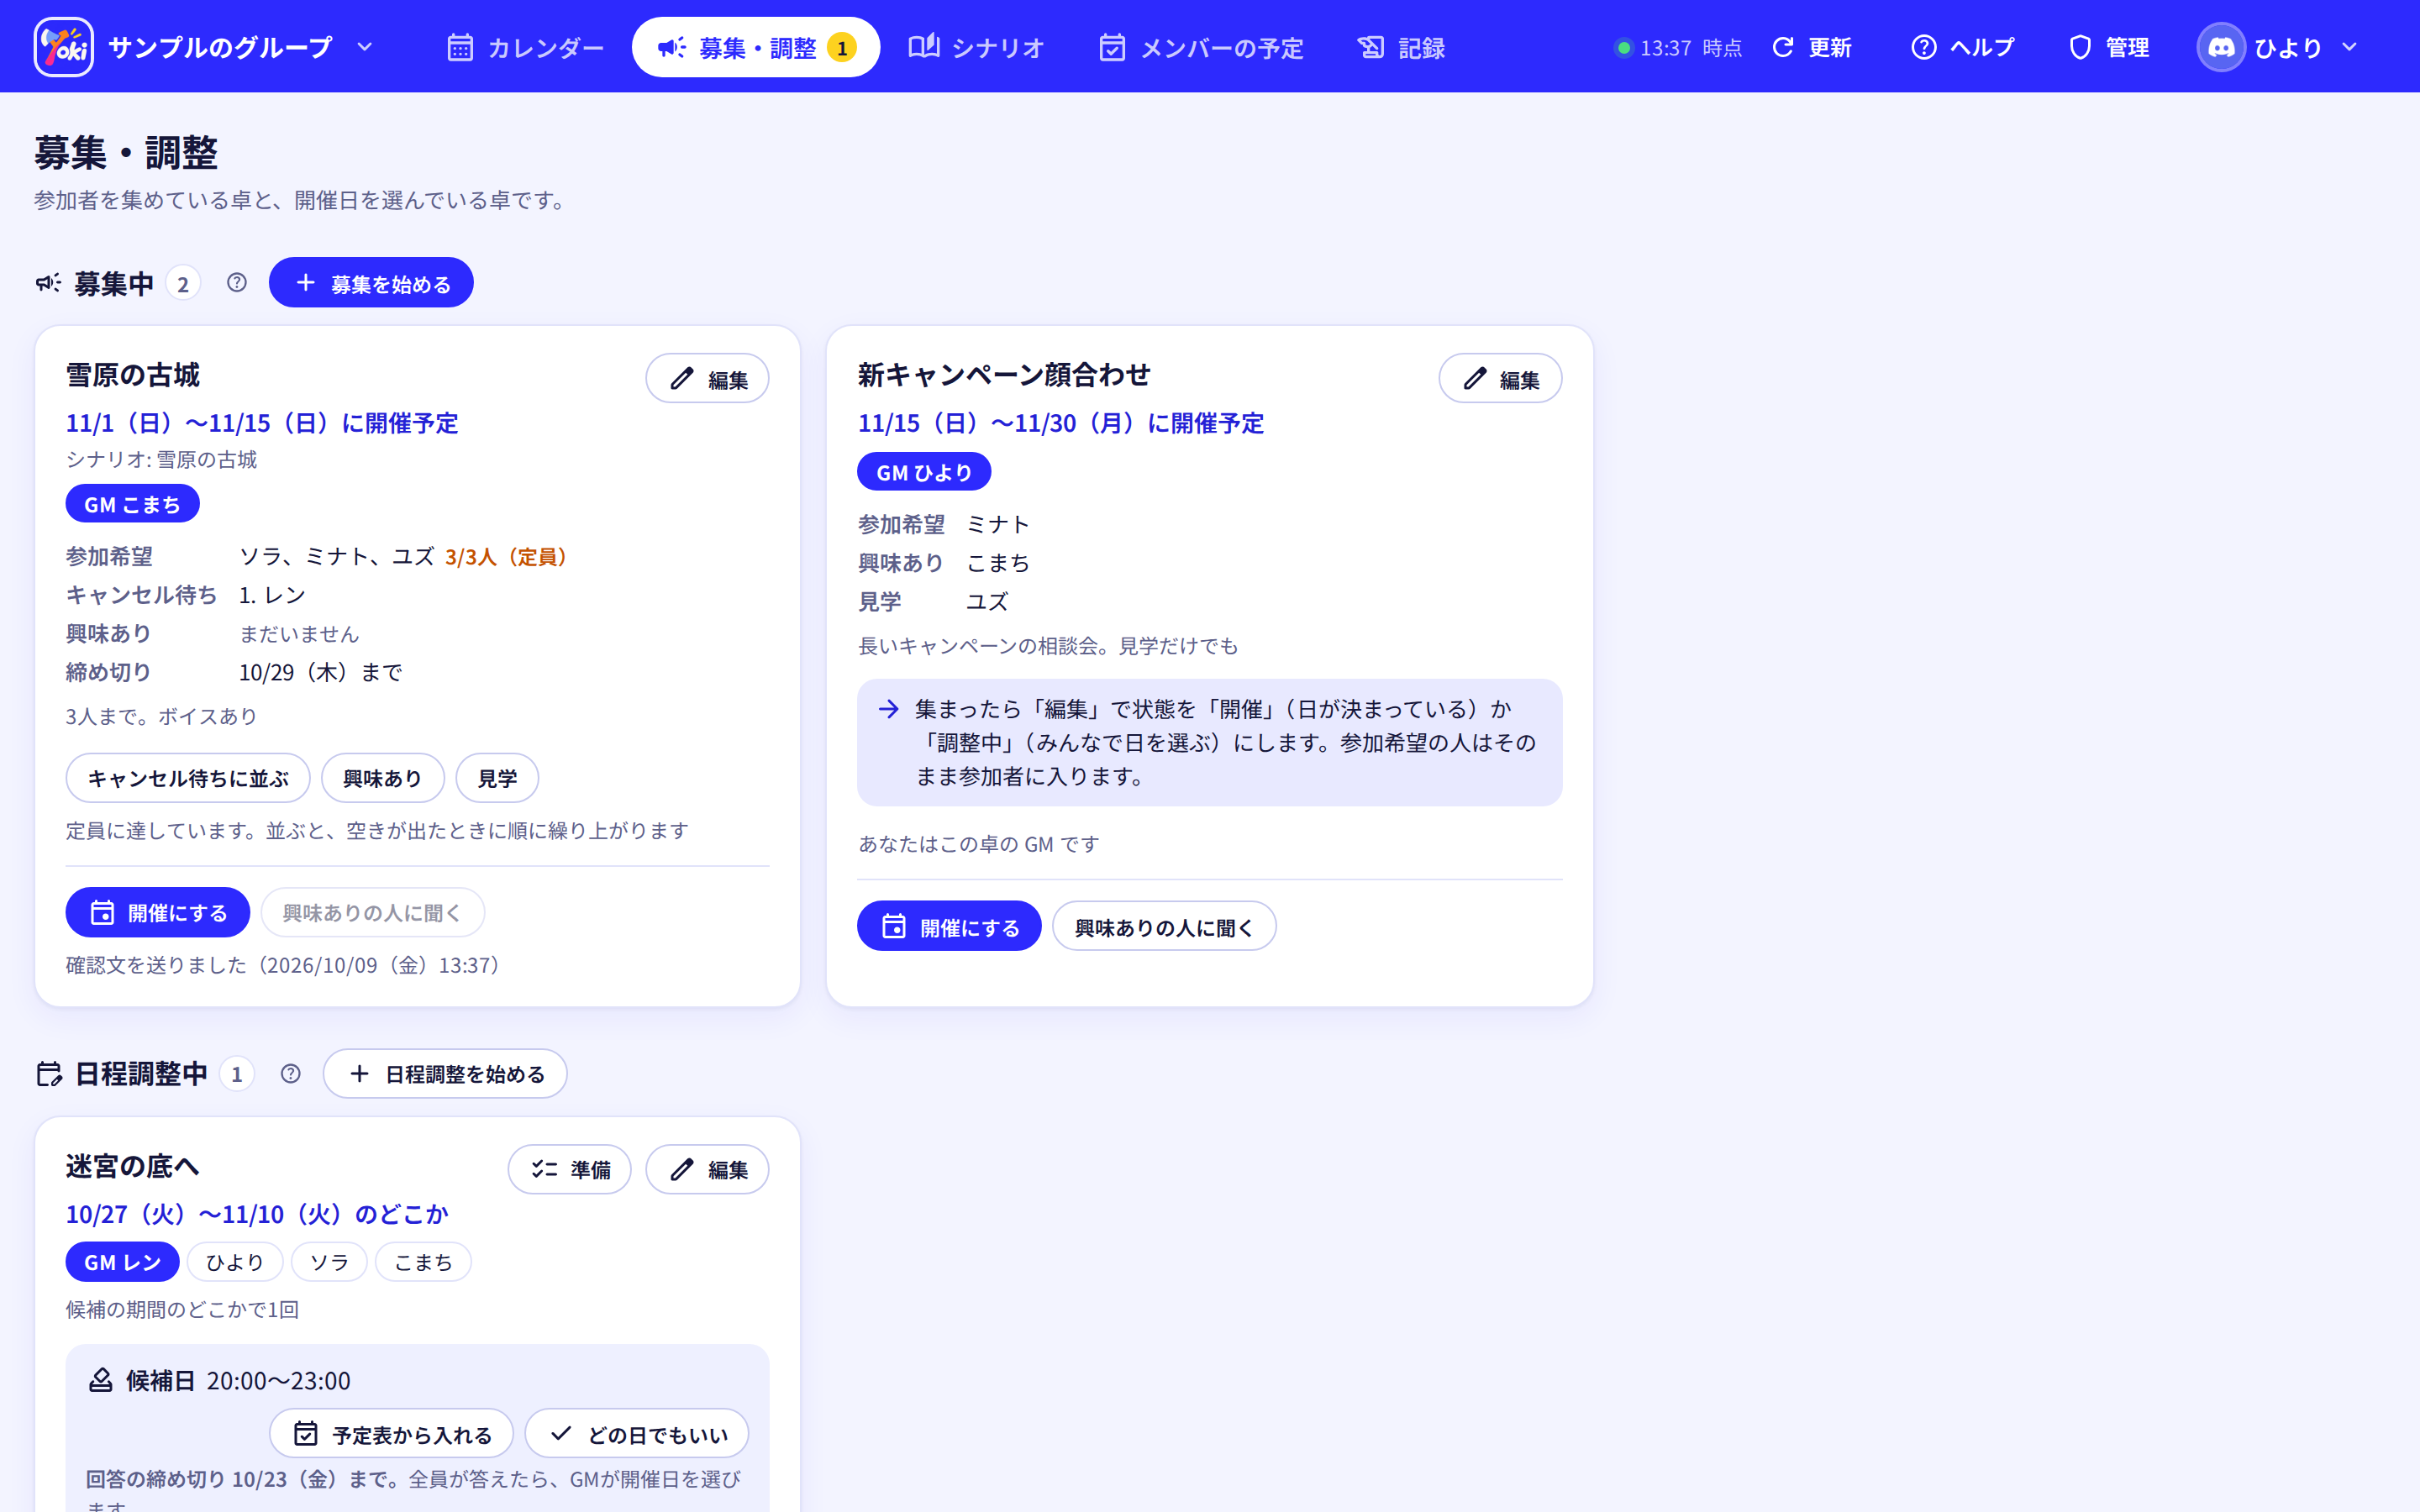Click the ひより member chip in 迷宮の底へ

pyautogui.click(x=235, y=1262)
